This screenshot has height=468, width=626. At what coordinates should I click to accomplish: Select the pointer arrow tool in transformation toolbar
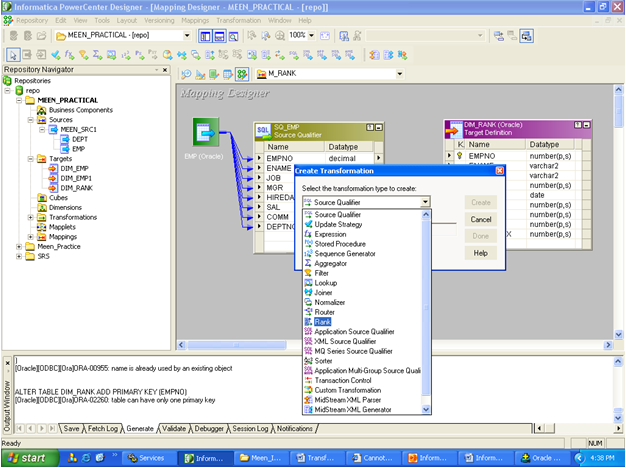(x=13, y=55)
